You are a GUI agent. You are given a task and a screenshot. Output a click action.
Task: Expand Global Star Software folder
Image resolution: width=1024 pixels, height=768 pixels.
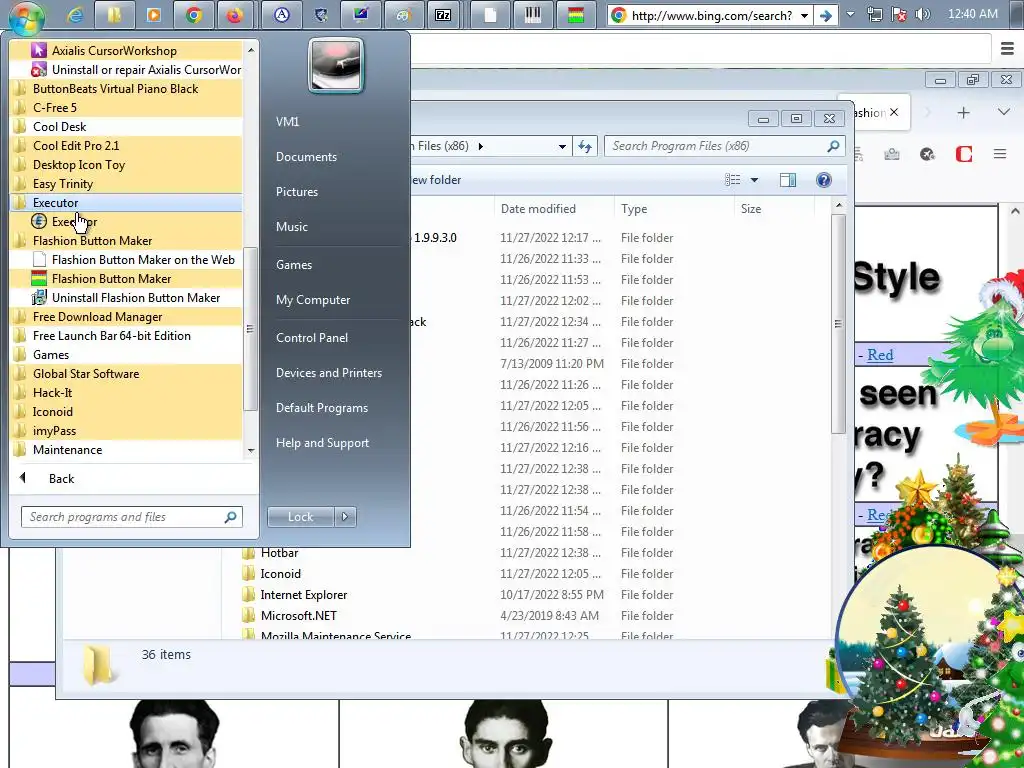click(x=126, y=374)
